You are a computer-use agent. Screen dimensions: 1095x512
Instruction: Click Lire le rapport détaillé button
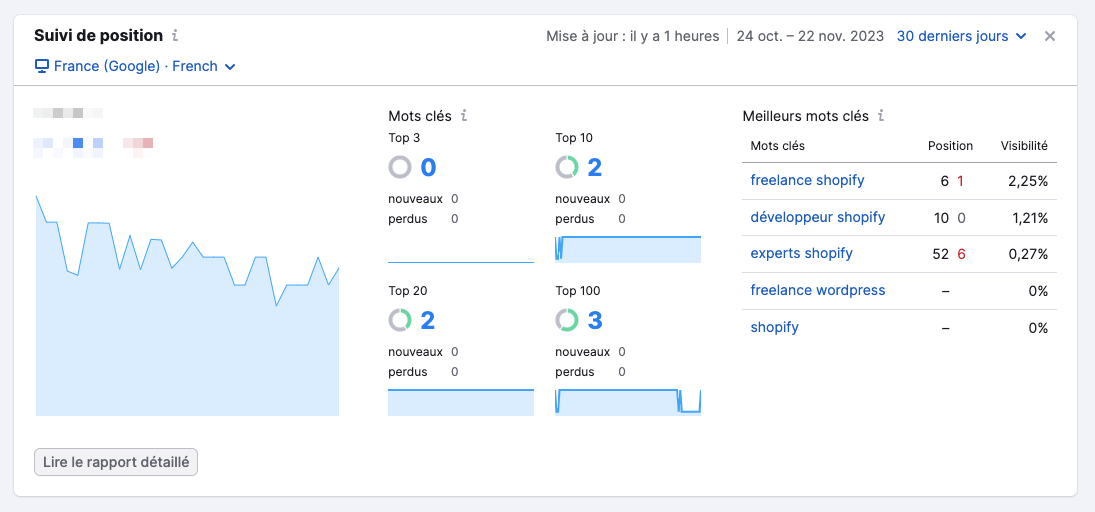(x=116, y=462)
